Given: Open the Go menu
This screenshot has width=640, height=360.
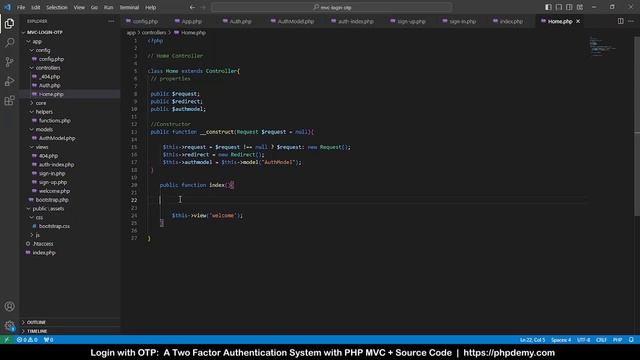Looking at the screenshot, I should point(94,7).
